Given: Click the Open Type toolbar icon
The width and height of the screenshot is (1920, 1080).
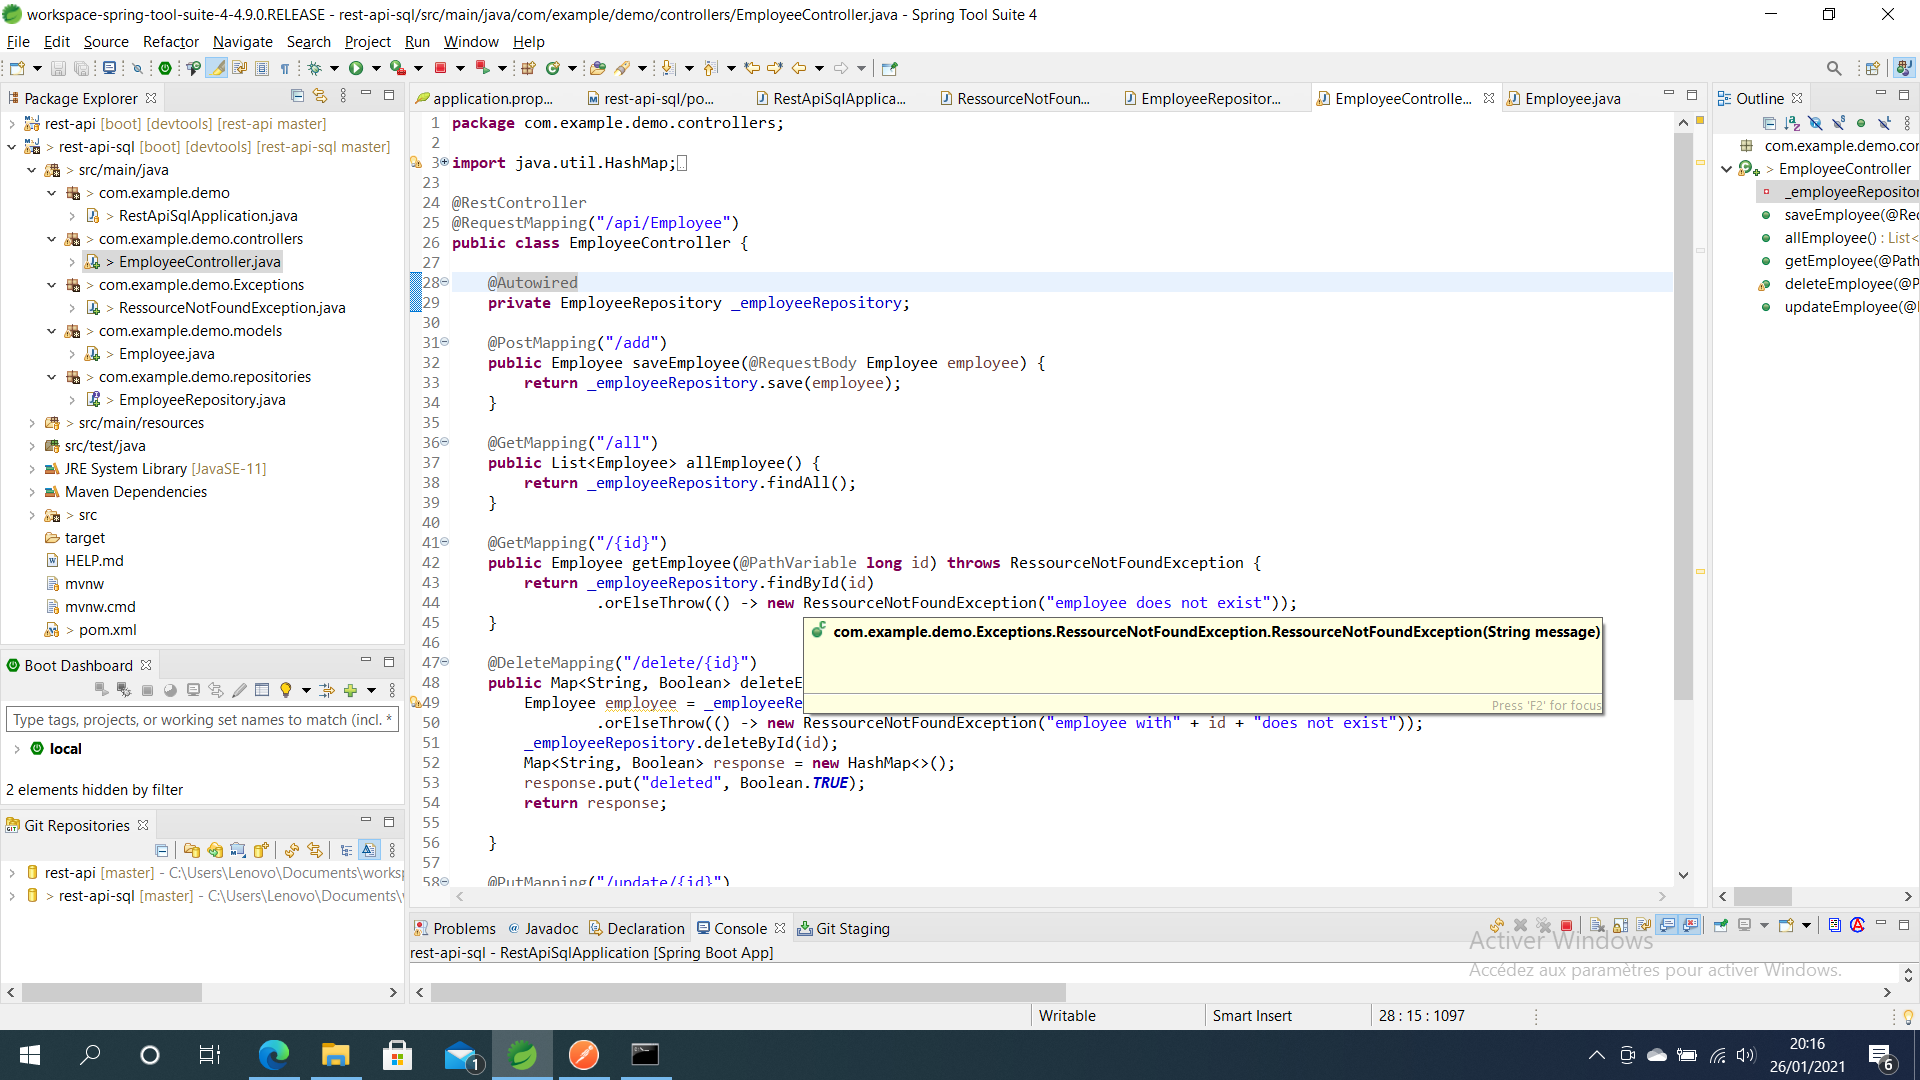Looking at the screenshot, I should point(597,68).
